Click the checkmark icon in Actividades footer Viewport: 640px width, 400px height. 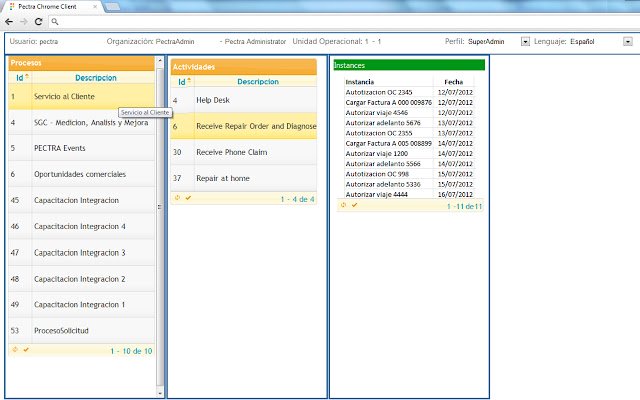click(x=188, y=198)
